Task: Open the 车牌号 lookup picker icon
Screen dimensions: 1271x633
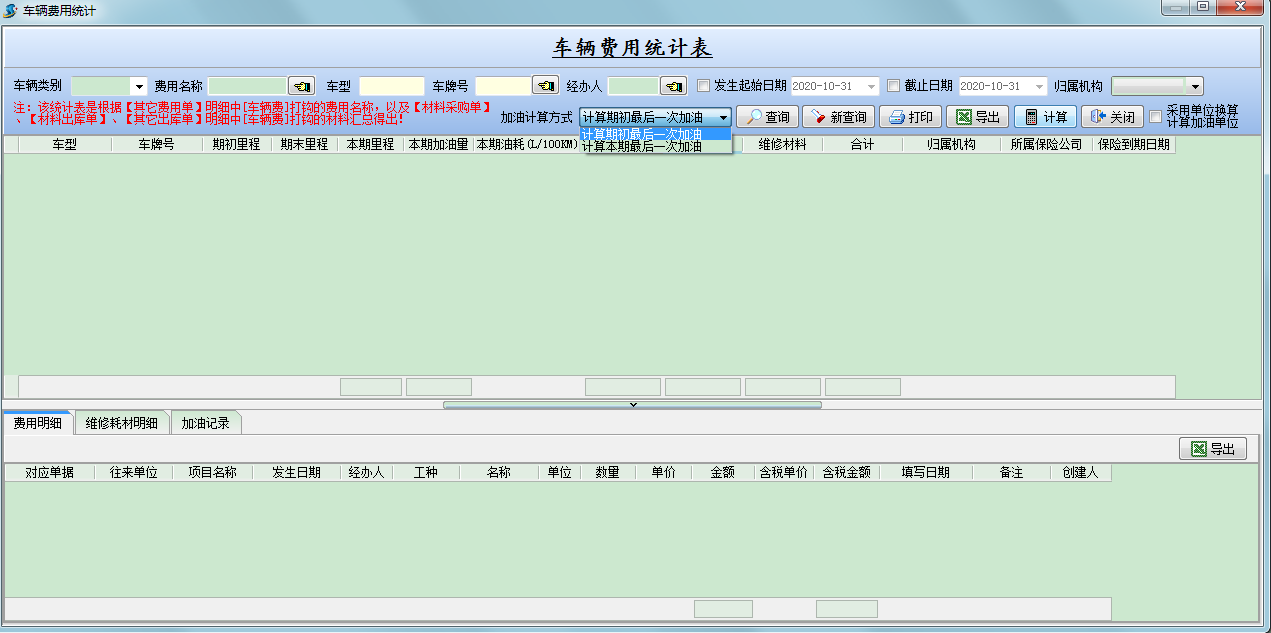Action: pyautogui.click(x=543, y=85)
